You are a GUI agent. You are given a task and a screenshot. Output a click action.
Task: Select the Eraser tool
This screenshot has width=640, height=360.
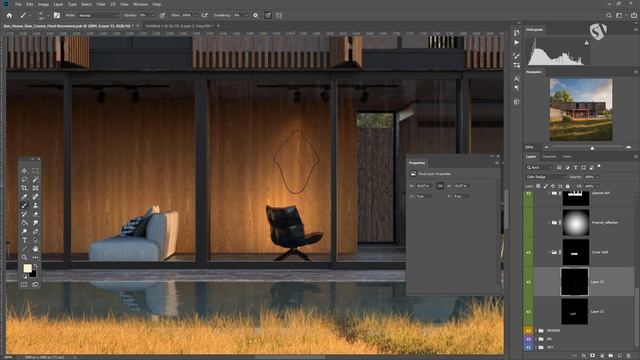36,214
